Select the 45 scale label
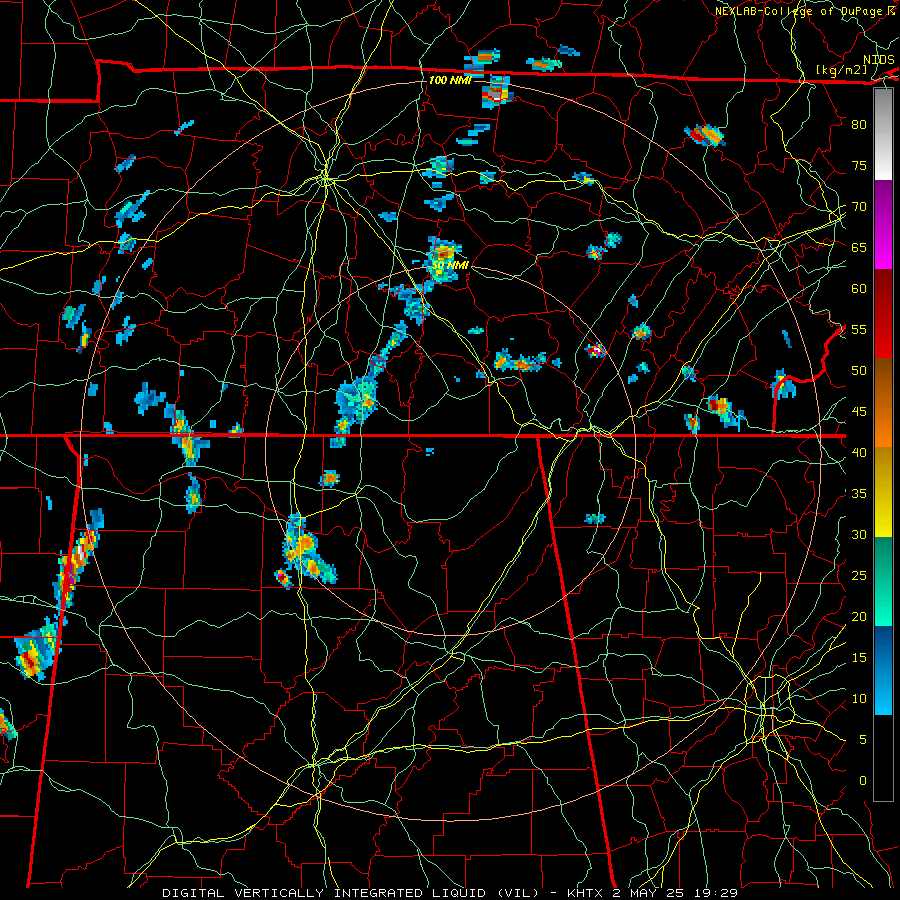The width and height of the screenshot is (900, 900). click(x=859, y=412)
